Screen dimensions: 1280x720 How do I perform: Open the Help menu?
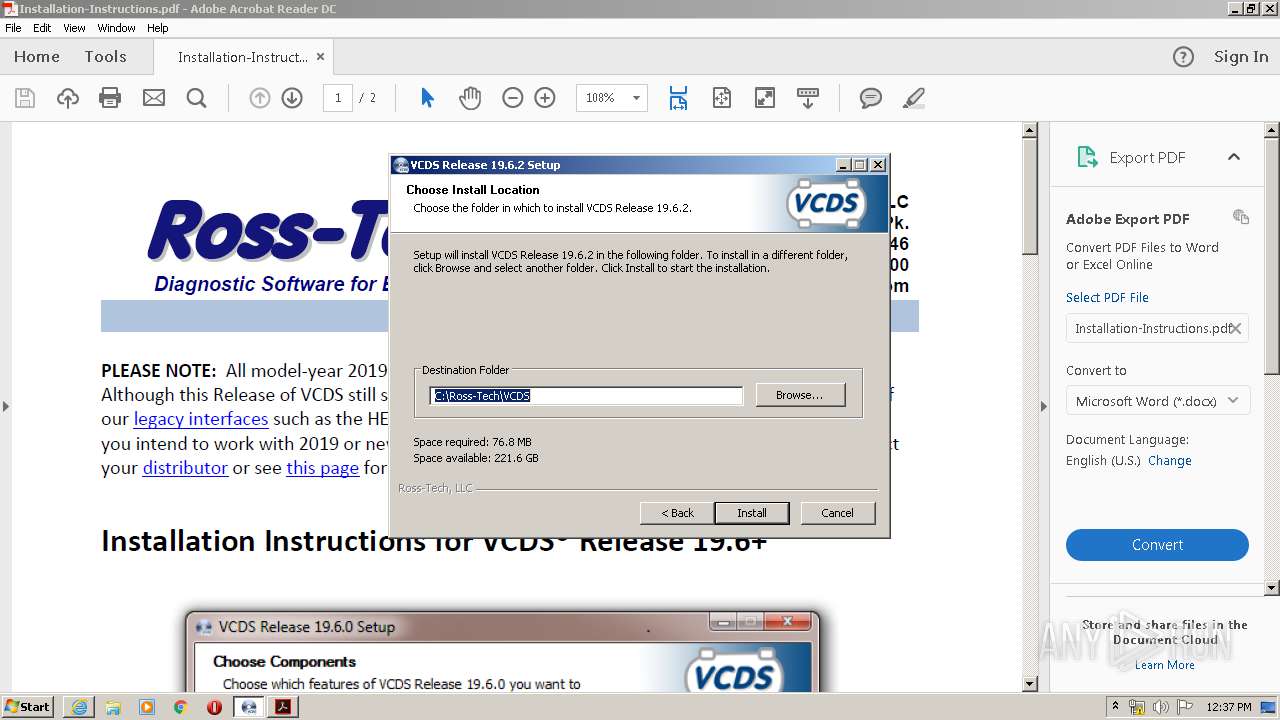click(158, 28)
